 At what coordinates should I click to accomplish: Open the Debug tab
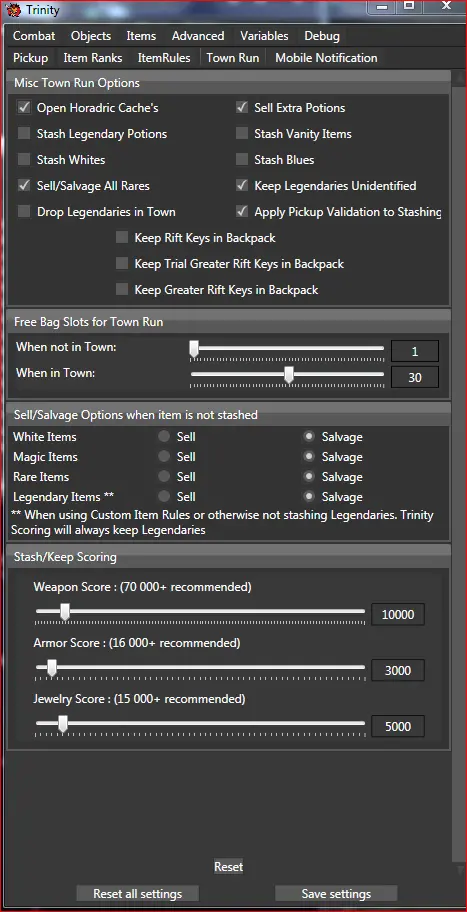click(322, 36)
